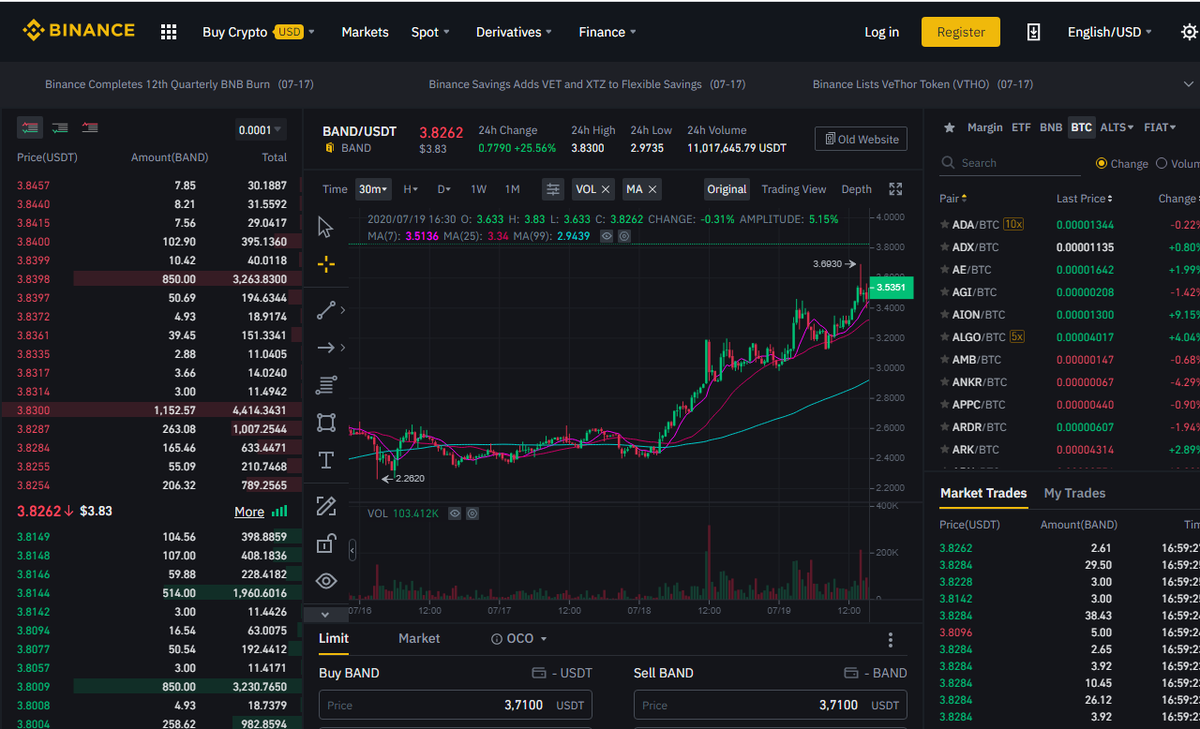Open the Markets menu item
The height and width of the screenshot is (729, 1200).
point(365,32)
